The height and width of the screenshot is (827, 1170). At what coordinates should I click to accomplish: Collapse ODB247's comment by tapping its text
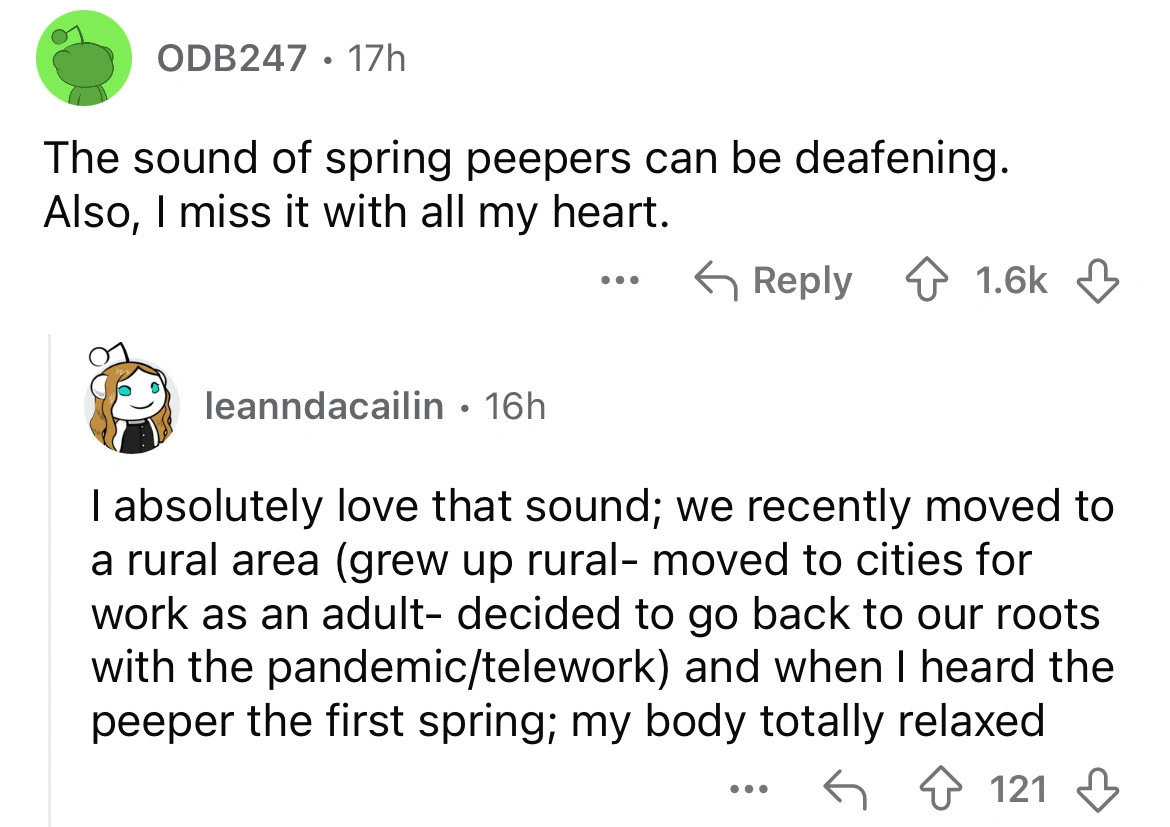pyautogui.click(x=520, y=185)
